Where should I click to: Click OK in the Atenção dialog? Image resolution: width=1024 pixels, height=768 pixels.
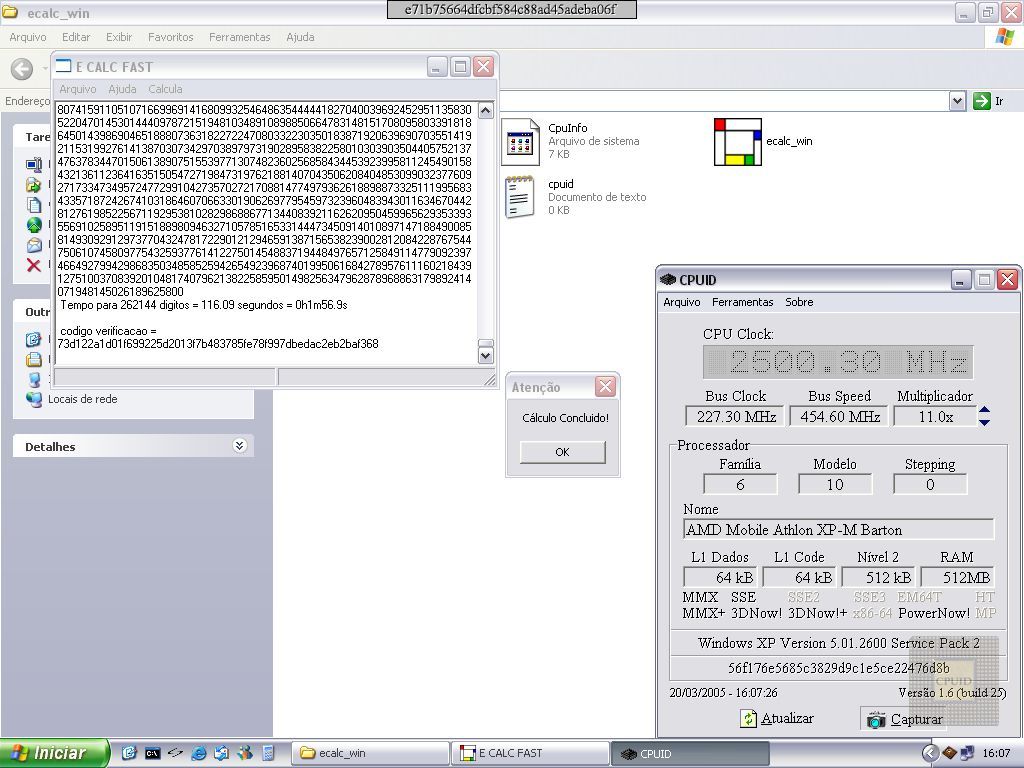pyautogui.click(x=562, y=452)
